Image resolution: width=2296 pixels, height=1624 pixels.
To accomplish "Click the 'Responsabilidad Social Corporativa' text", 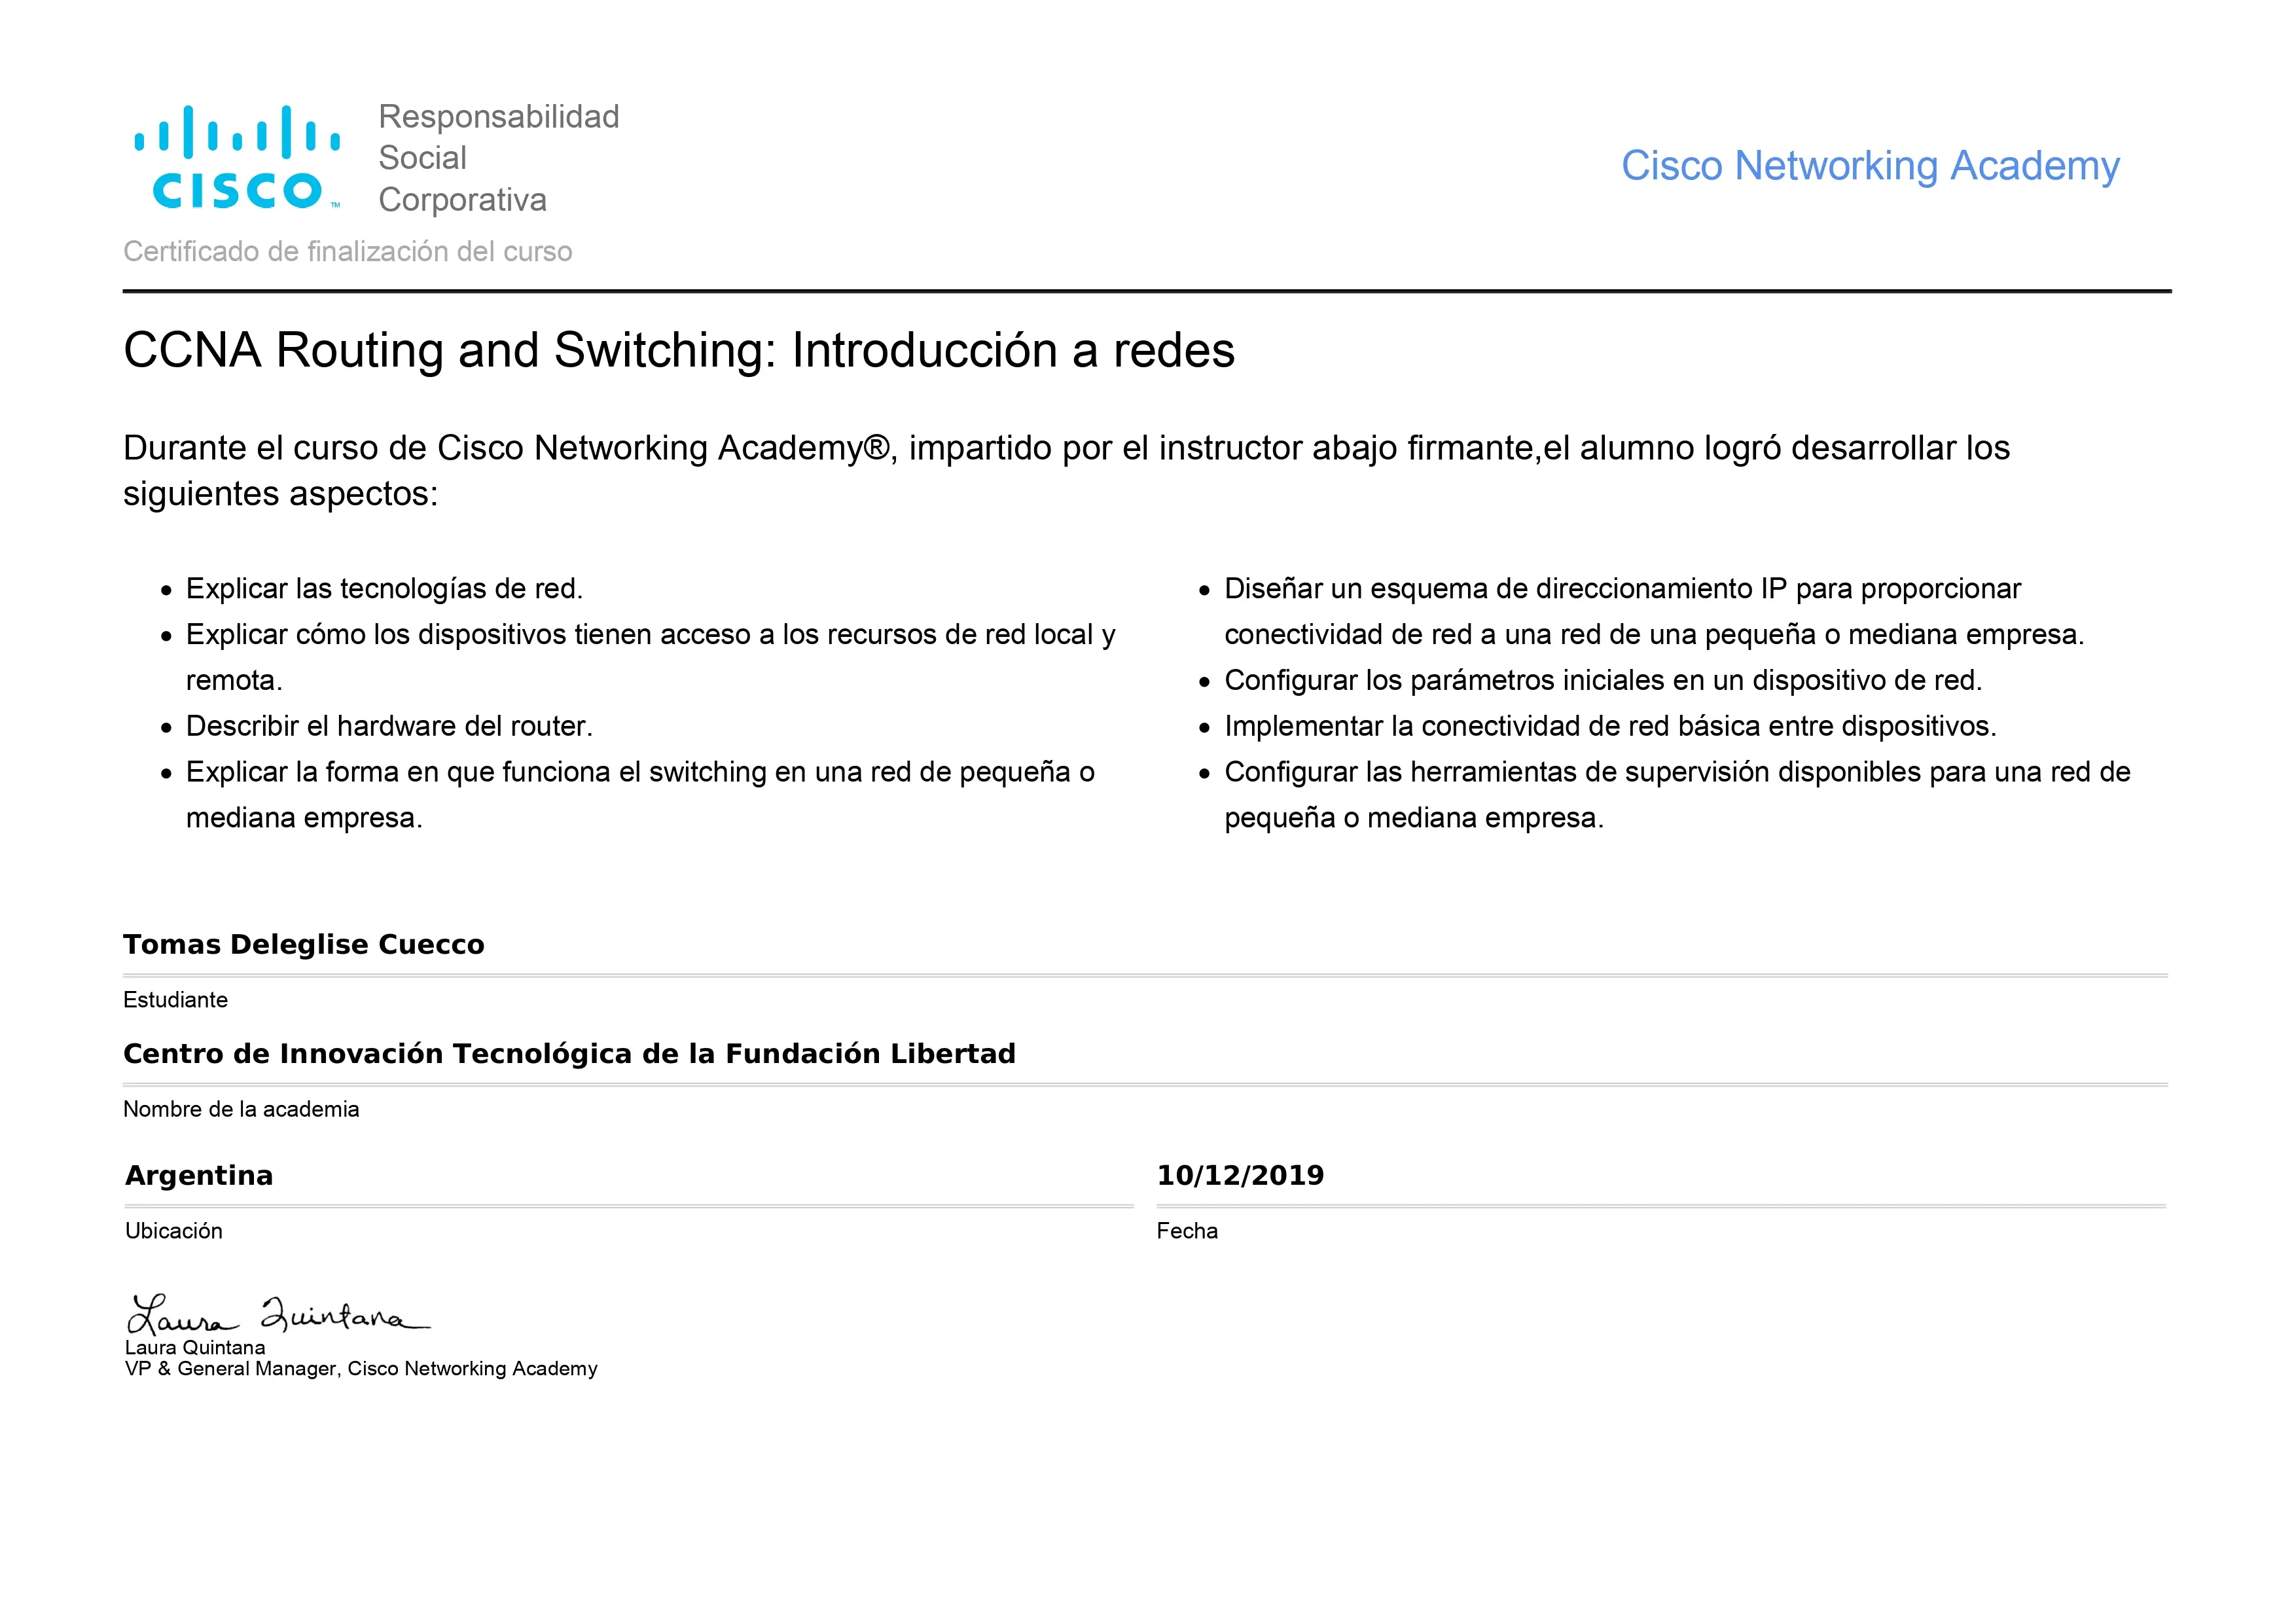I will click(x=498, y=158).
